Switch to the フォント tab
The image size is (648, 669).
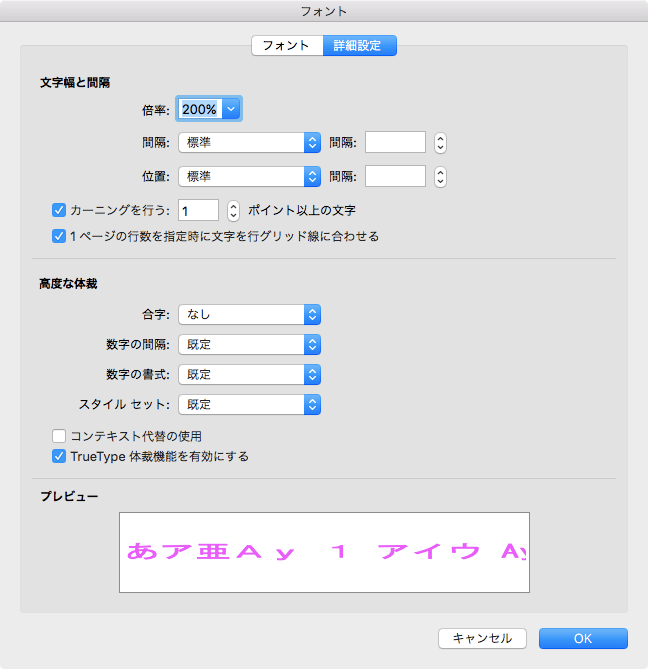pyautogui.click(x=286, y=46)
